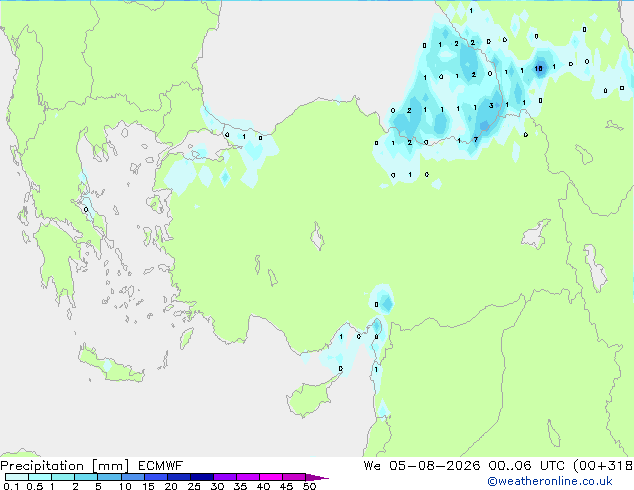The width and height of the screenshot is (634, 490).
Task: Click the '45' legend scale label
Action: pos(286,486)
